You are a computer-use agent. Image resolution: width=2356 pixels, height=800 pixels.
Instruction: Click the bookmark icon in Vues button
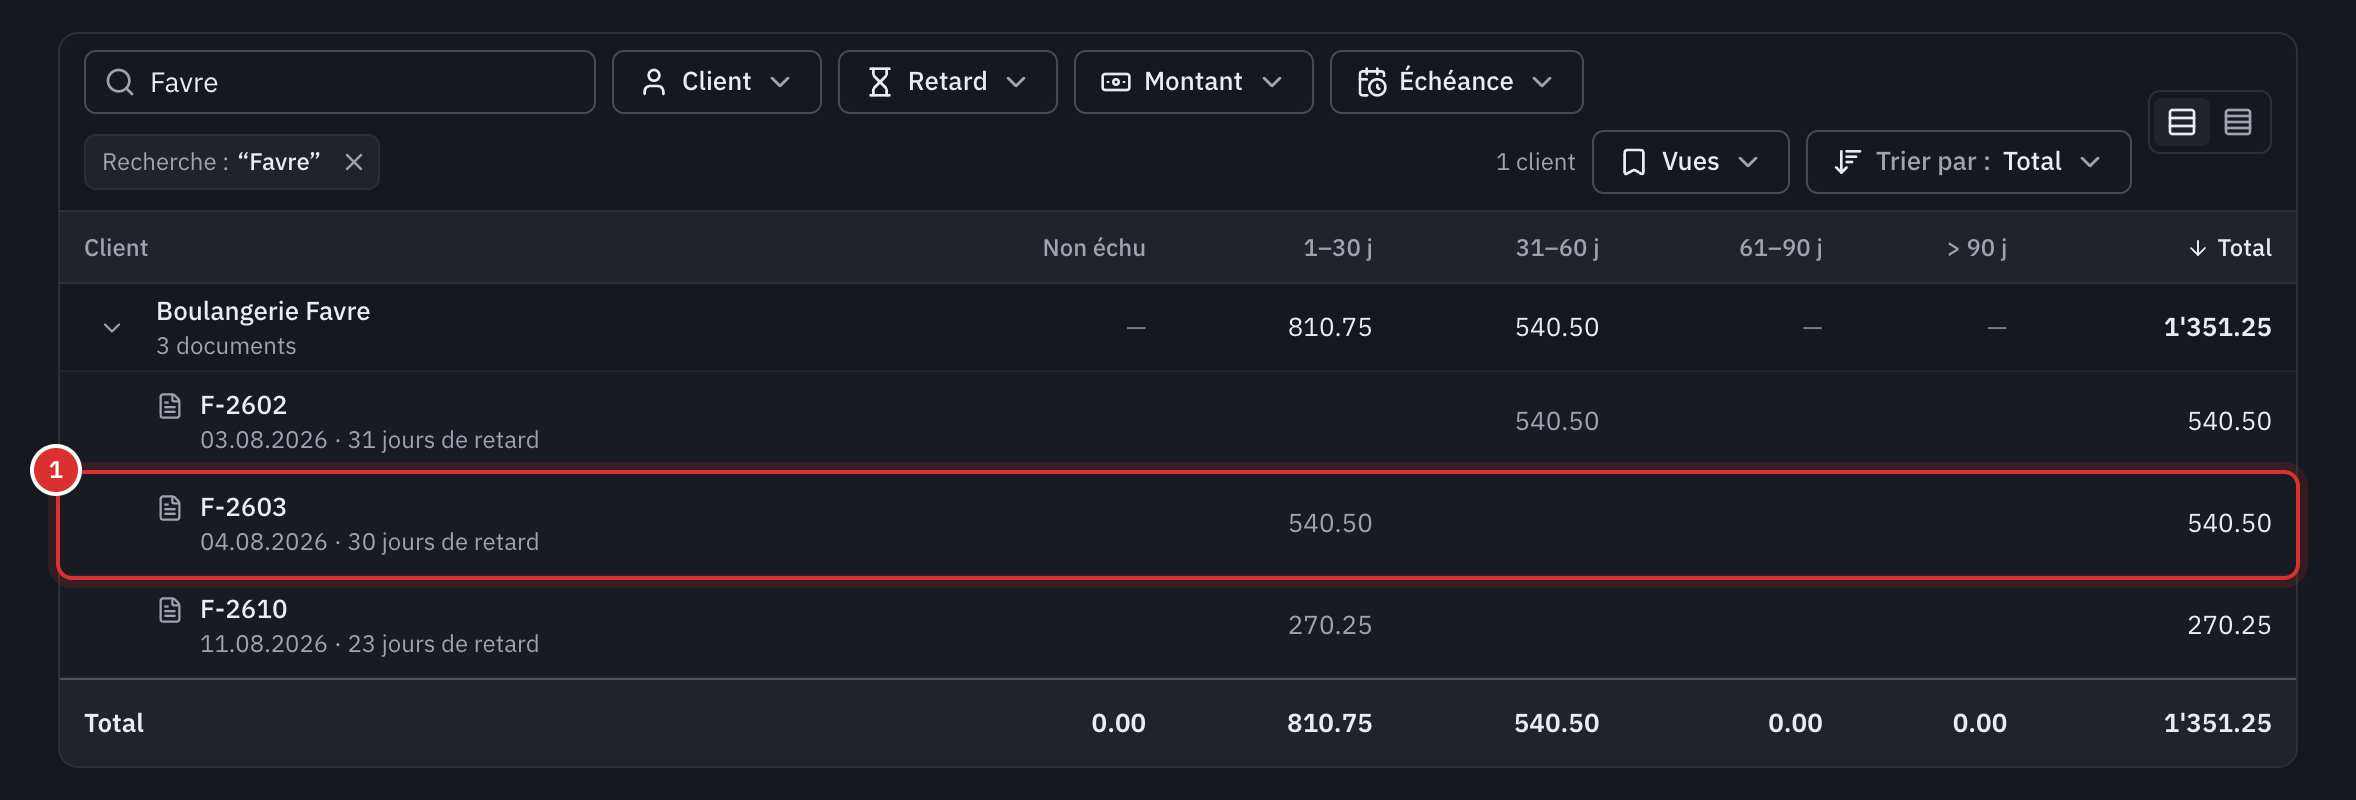(1634, 162)
